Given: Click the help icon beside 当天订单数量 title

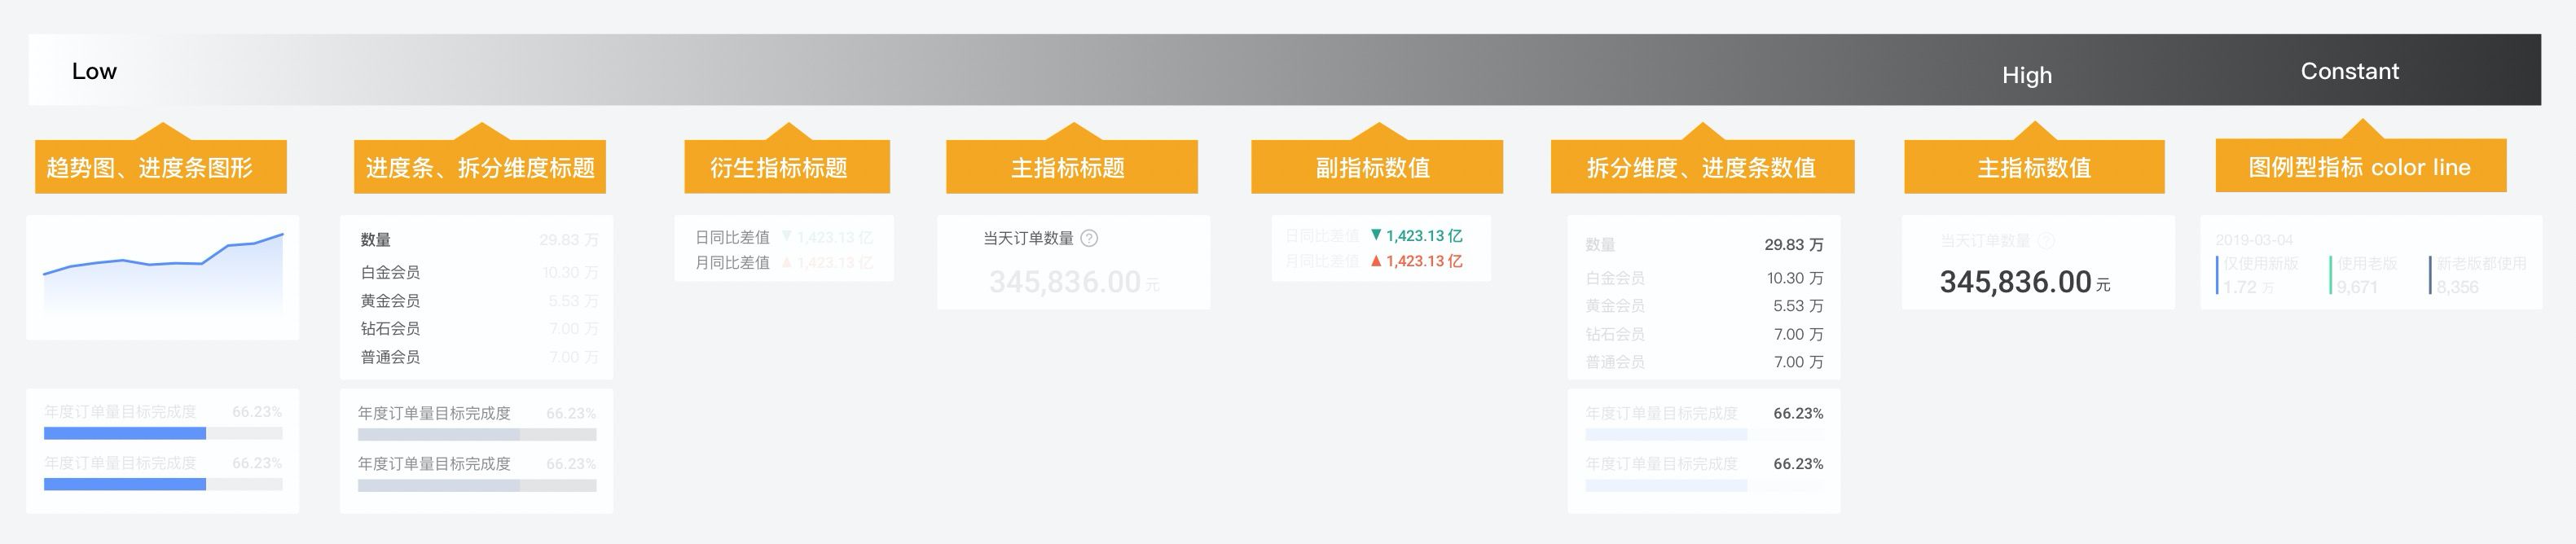Looking at the screenshot, I should coord(1090,238).
